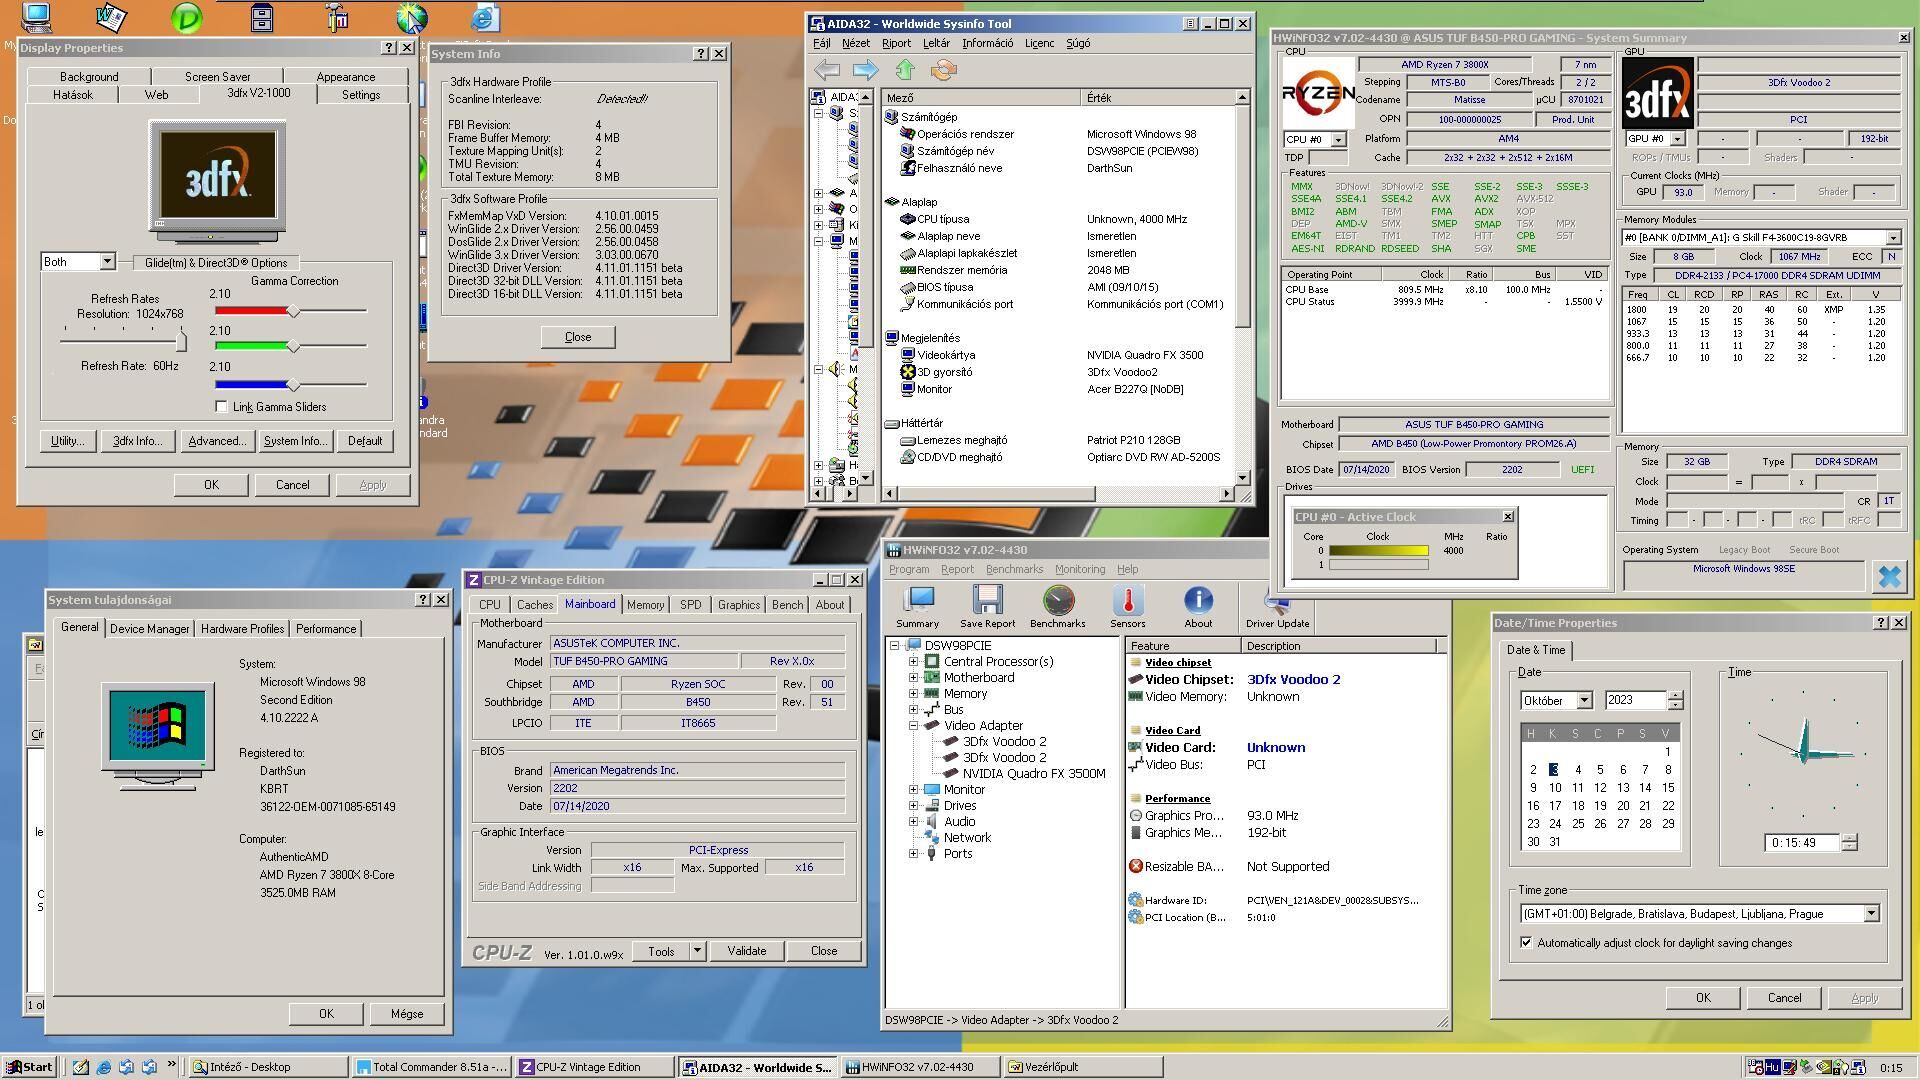The image size is (1920, 1080).
Task: Increase year with up stepper arrow
Action: (x=1676, y=696)
